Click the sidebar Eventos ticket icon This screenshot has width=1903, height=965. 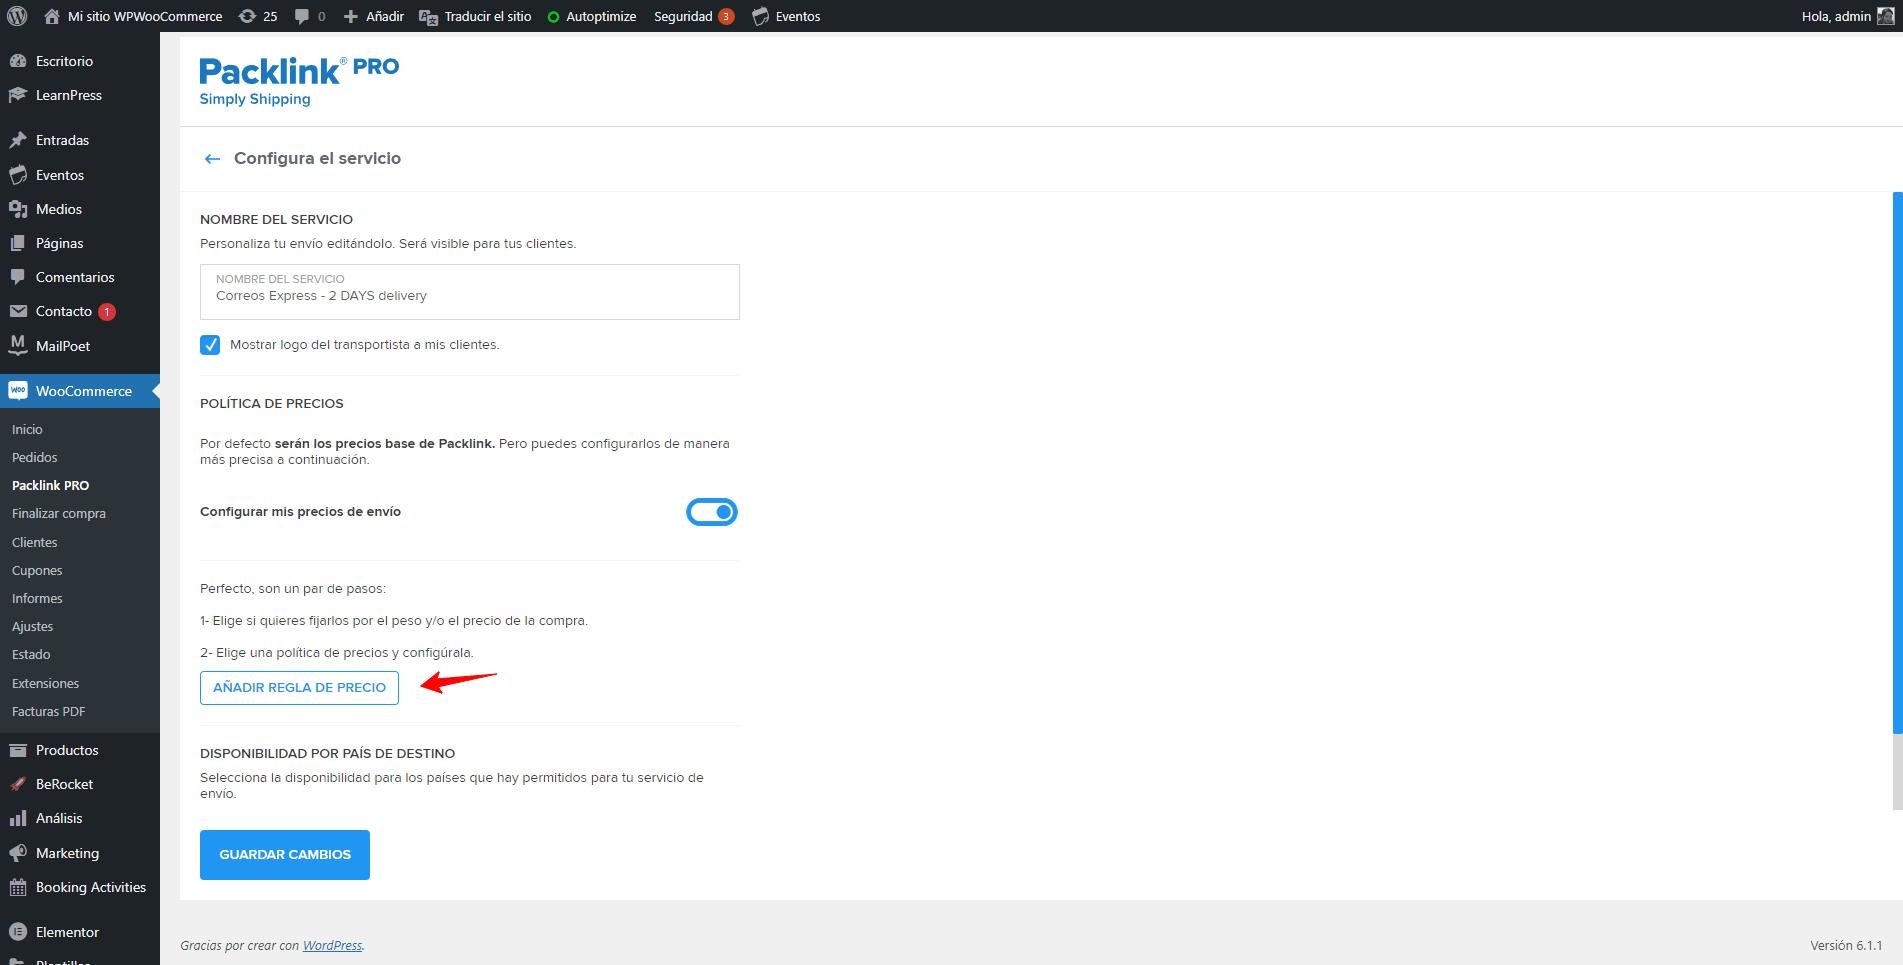[18, 175]
